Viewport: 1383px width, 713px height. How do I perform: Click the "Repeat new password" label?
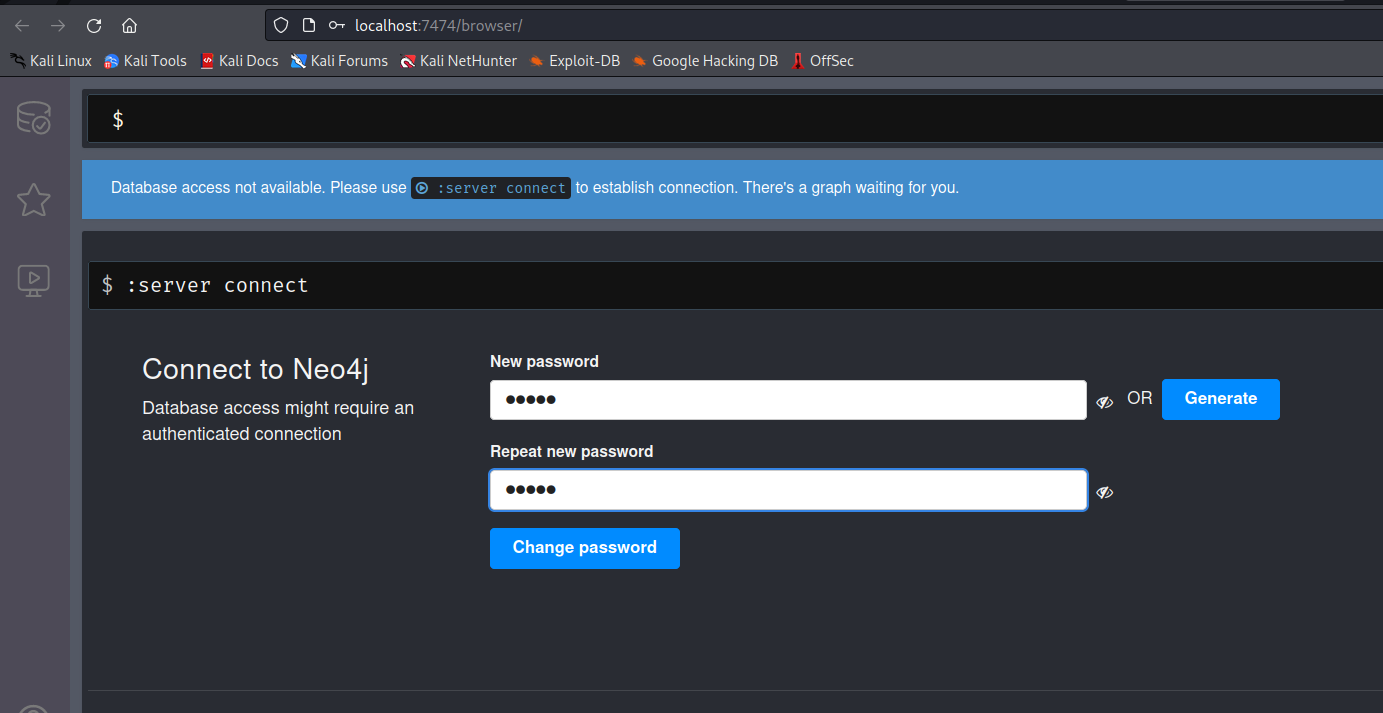[571, 452]
